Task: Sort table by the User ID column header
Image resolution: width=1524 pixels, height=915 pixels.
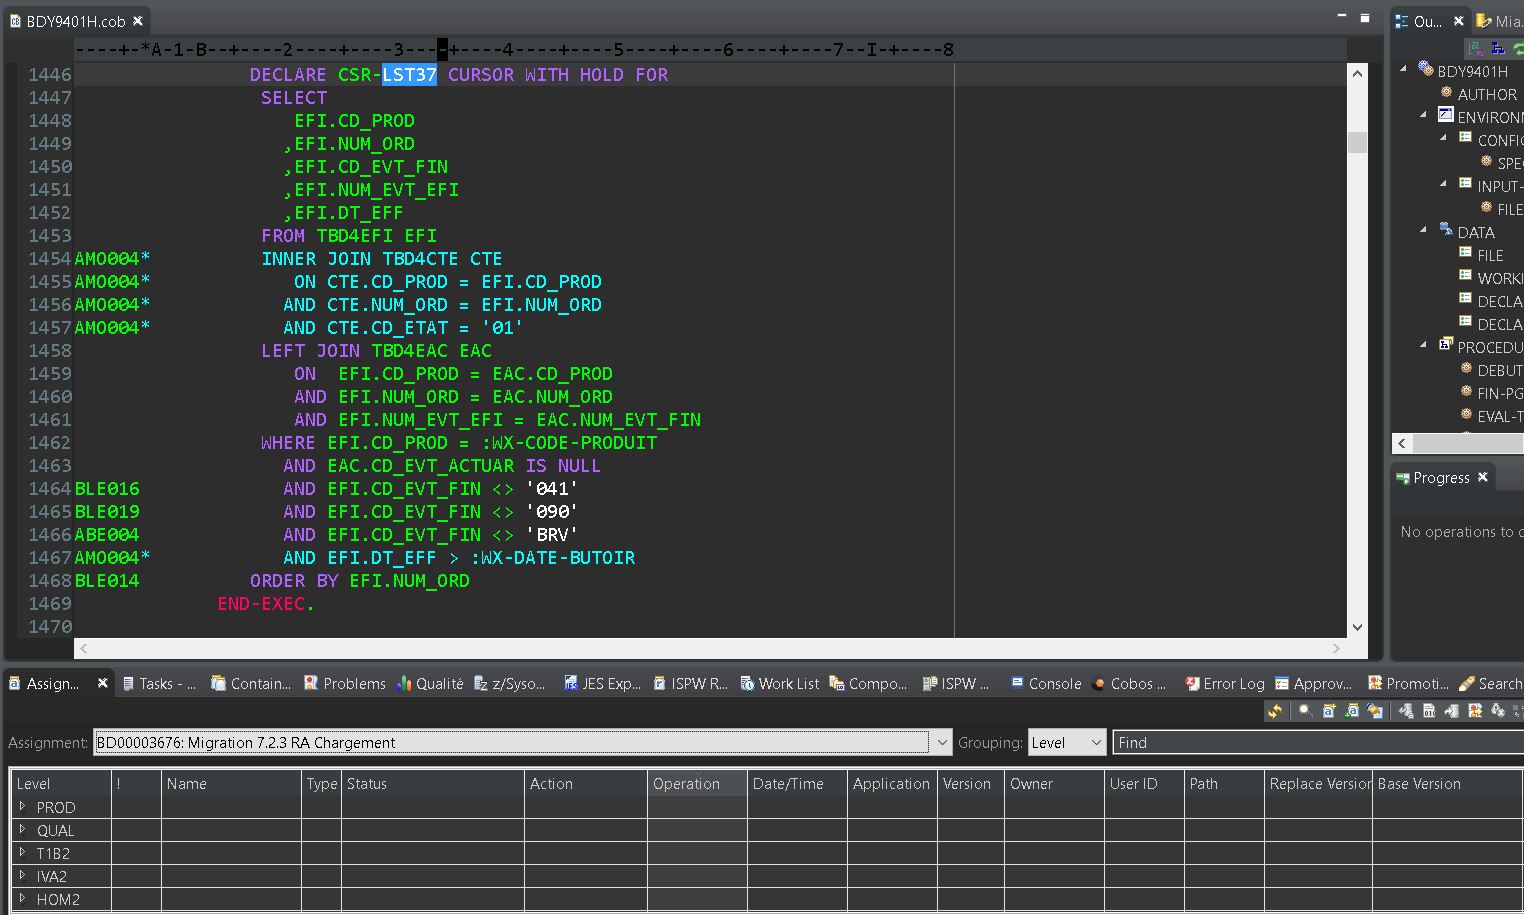Action: pos(1144,783)
